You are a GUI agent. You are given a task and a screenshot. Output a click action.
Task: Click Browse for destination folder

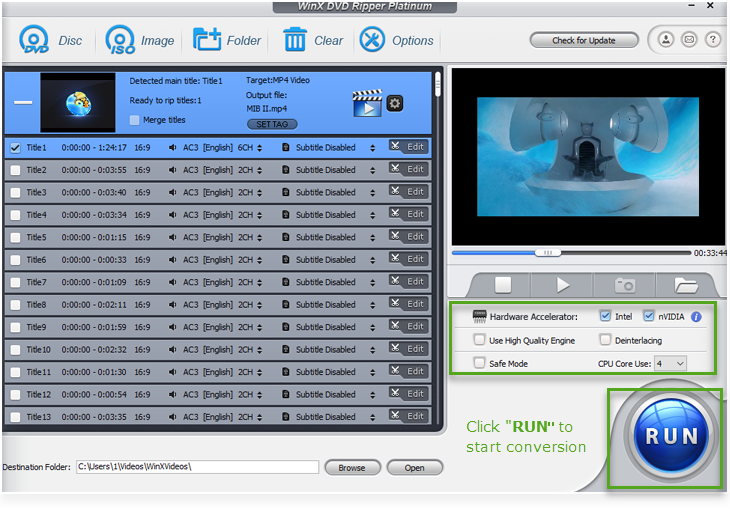click(x=352, y=468)
